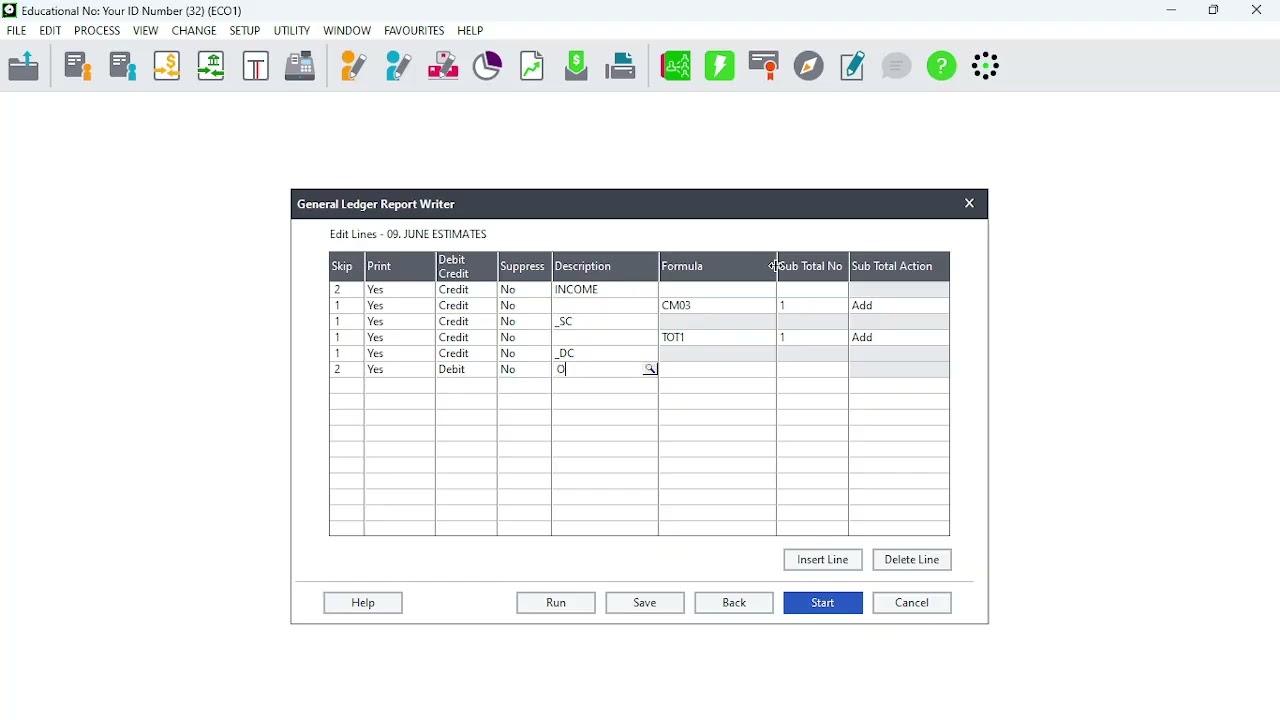Click the green chart book toolbar icon

coord(676,67)
